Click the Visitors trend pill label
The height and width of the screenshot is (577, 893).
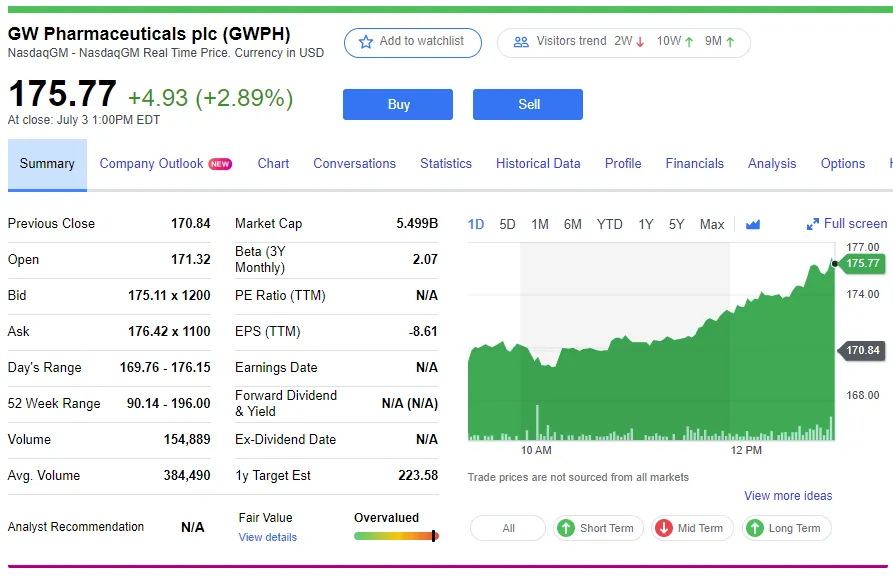(x=571, y=41)
